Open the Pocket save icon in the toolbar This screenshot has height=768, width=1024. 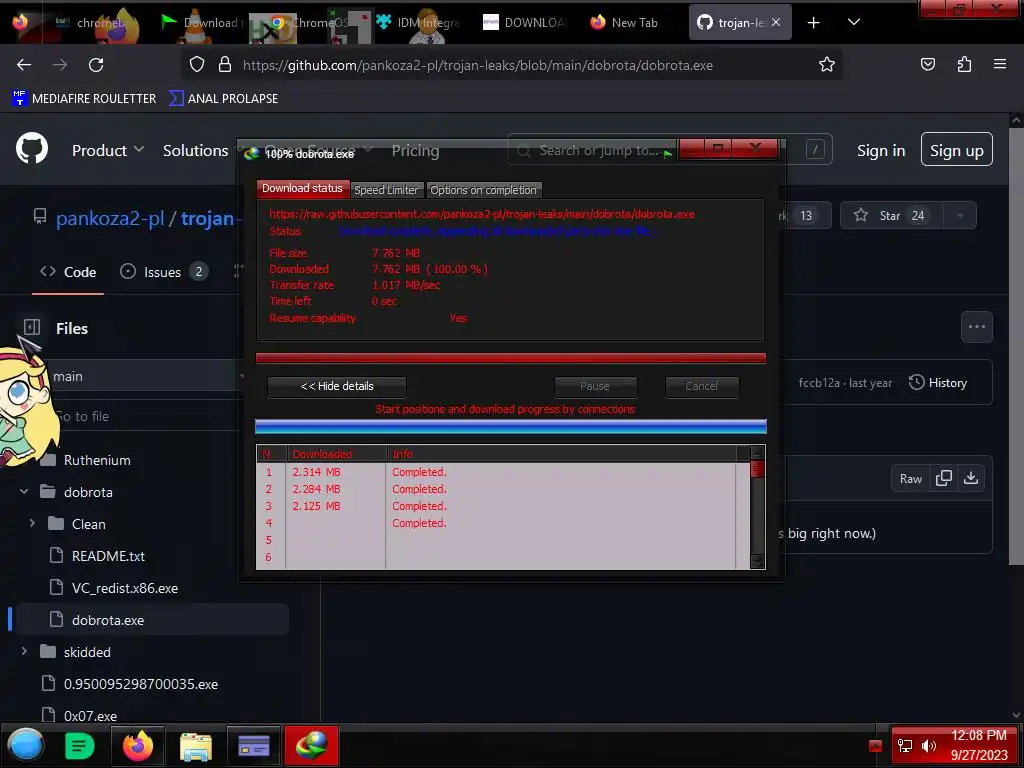point(927,64)
